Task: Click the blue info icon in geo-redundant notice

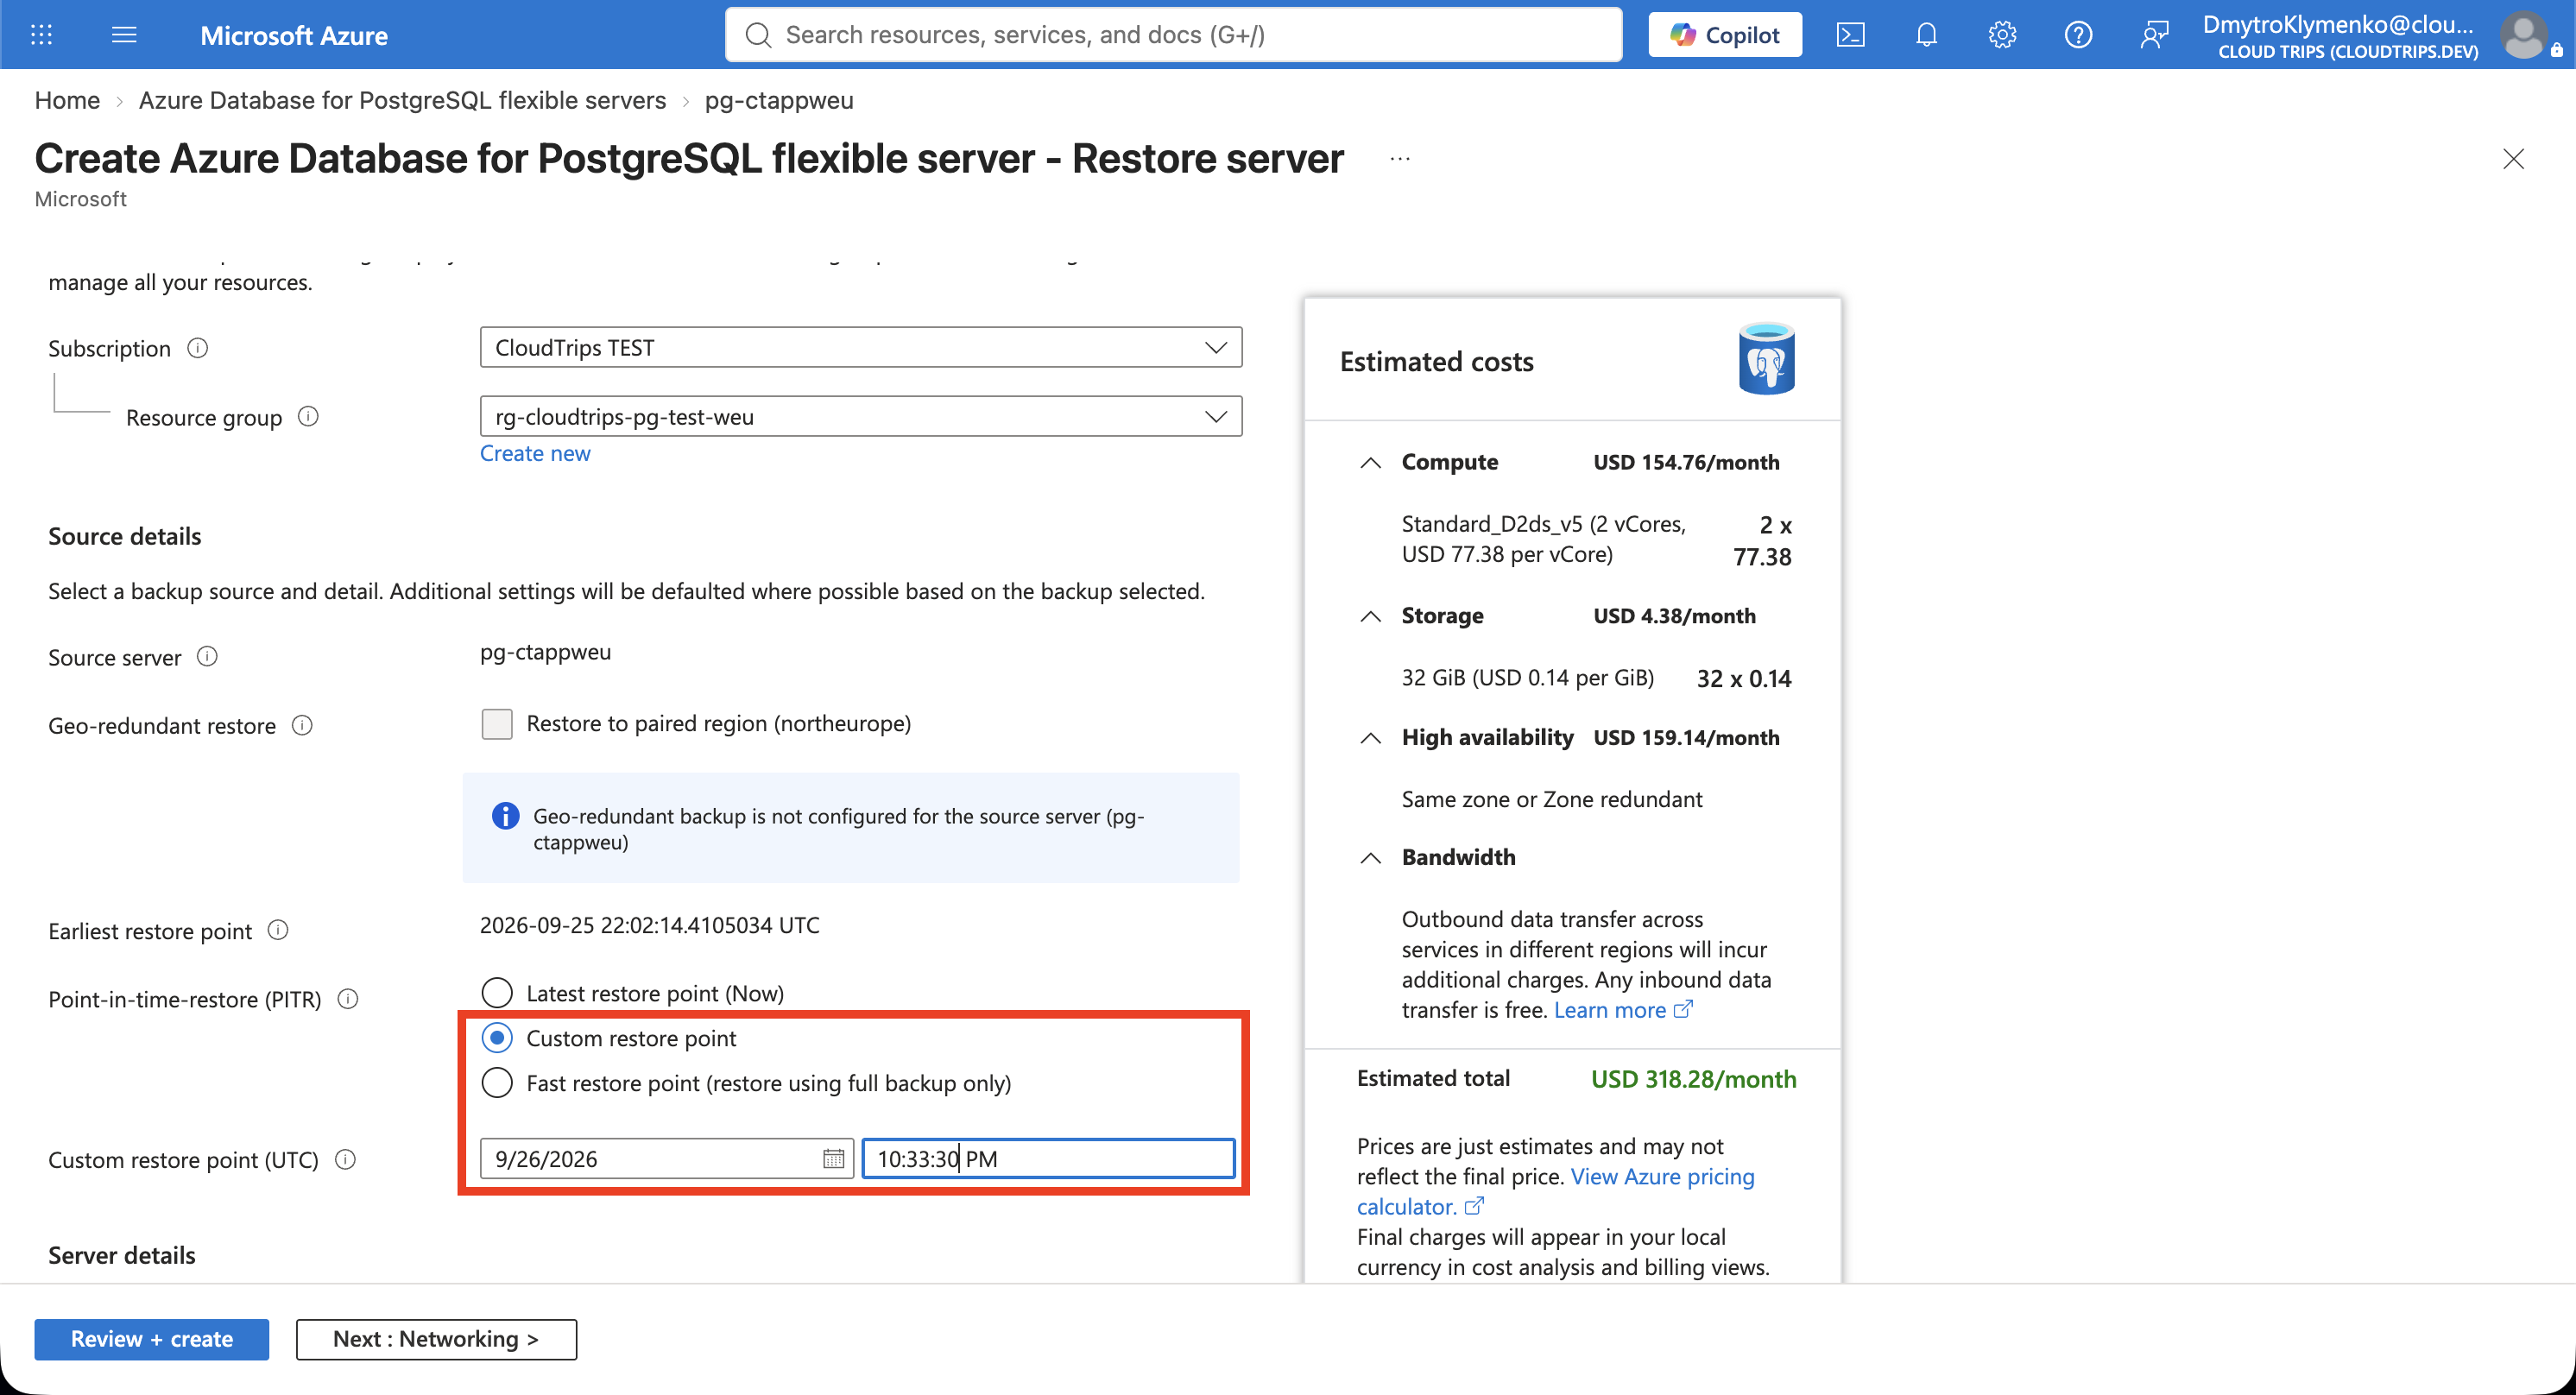Action: [505, 816]
